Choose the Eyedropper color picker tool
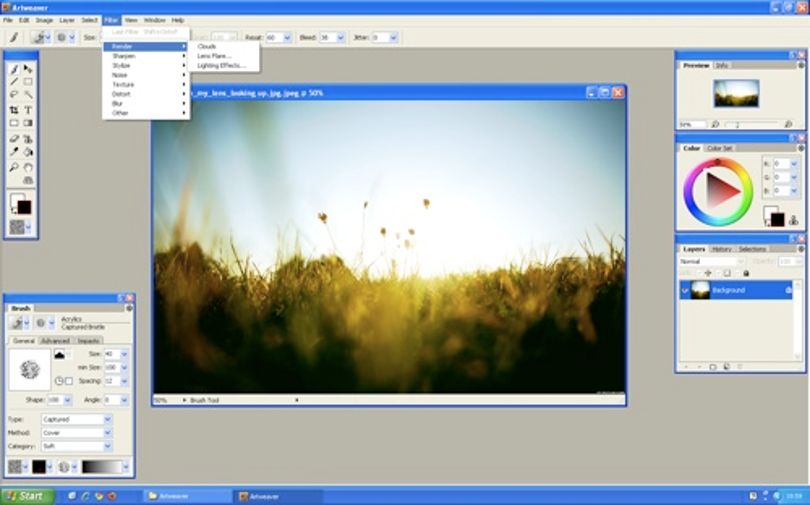The height and width of the screenshot is (505, 810). [14, 152]
